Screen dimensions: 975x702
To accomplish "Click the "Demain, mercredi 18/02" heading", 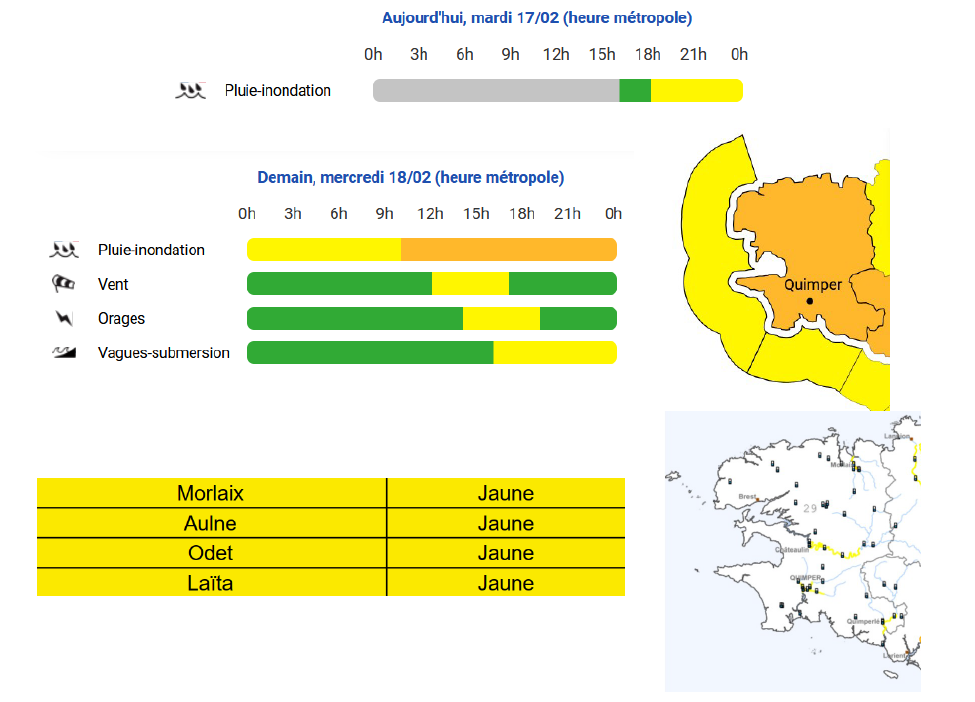I will (410, 177).
